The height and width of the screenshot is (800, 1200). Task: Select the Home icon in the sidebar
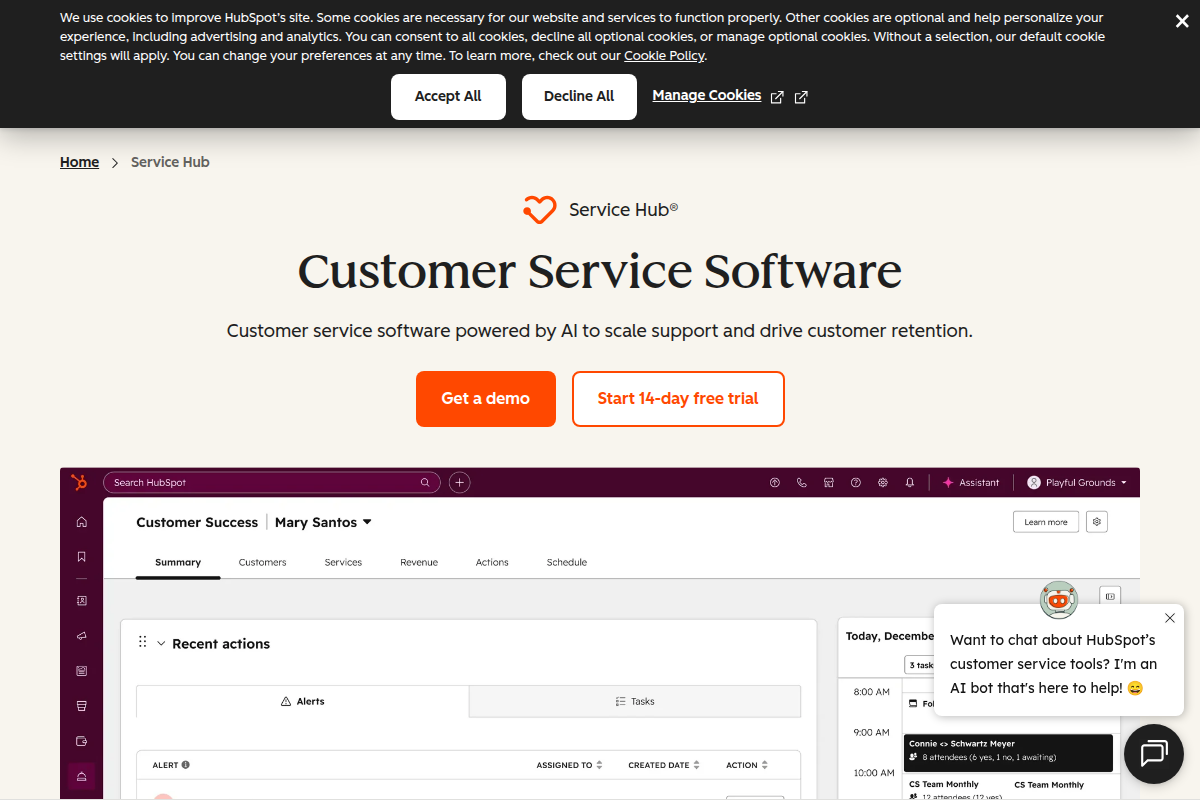tap(81, 521)
